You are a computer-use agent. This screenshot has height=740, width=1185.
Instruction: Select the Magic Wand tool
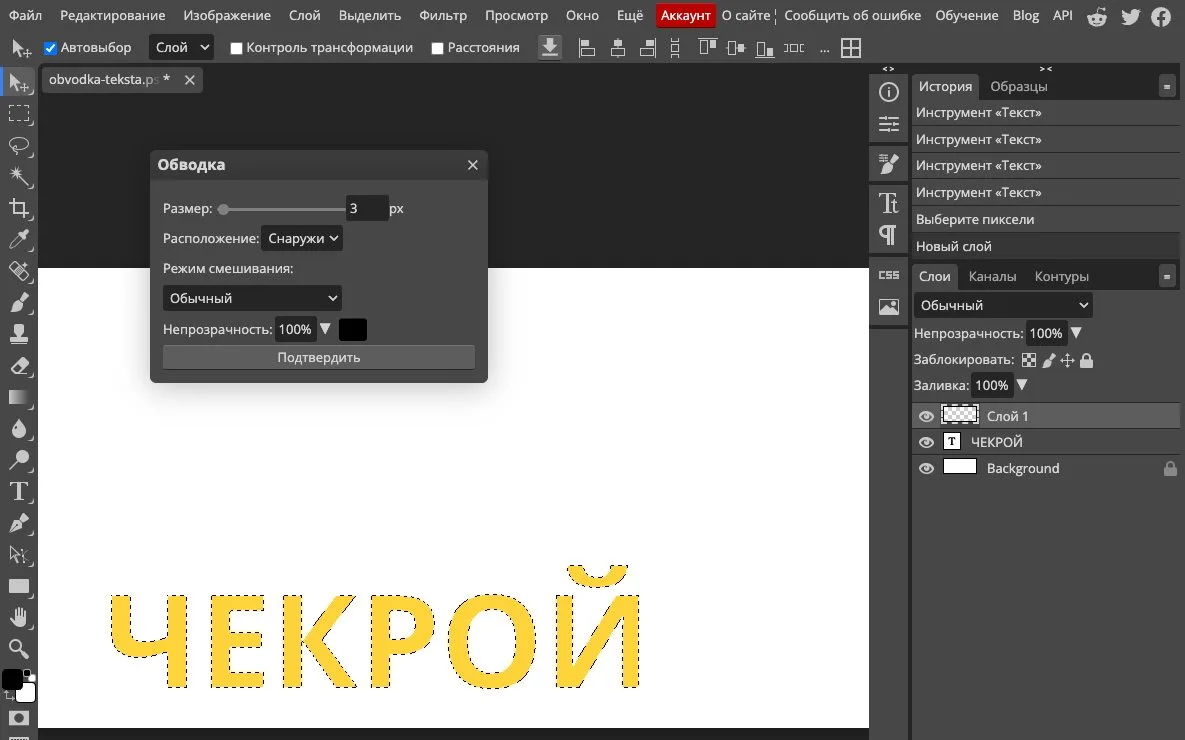(x=19, y=176)
